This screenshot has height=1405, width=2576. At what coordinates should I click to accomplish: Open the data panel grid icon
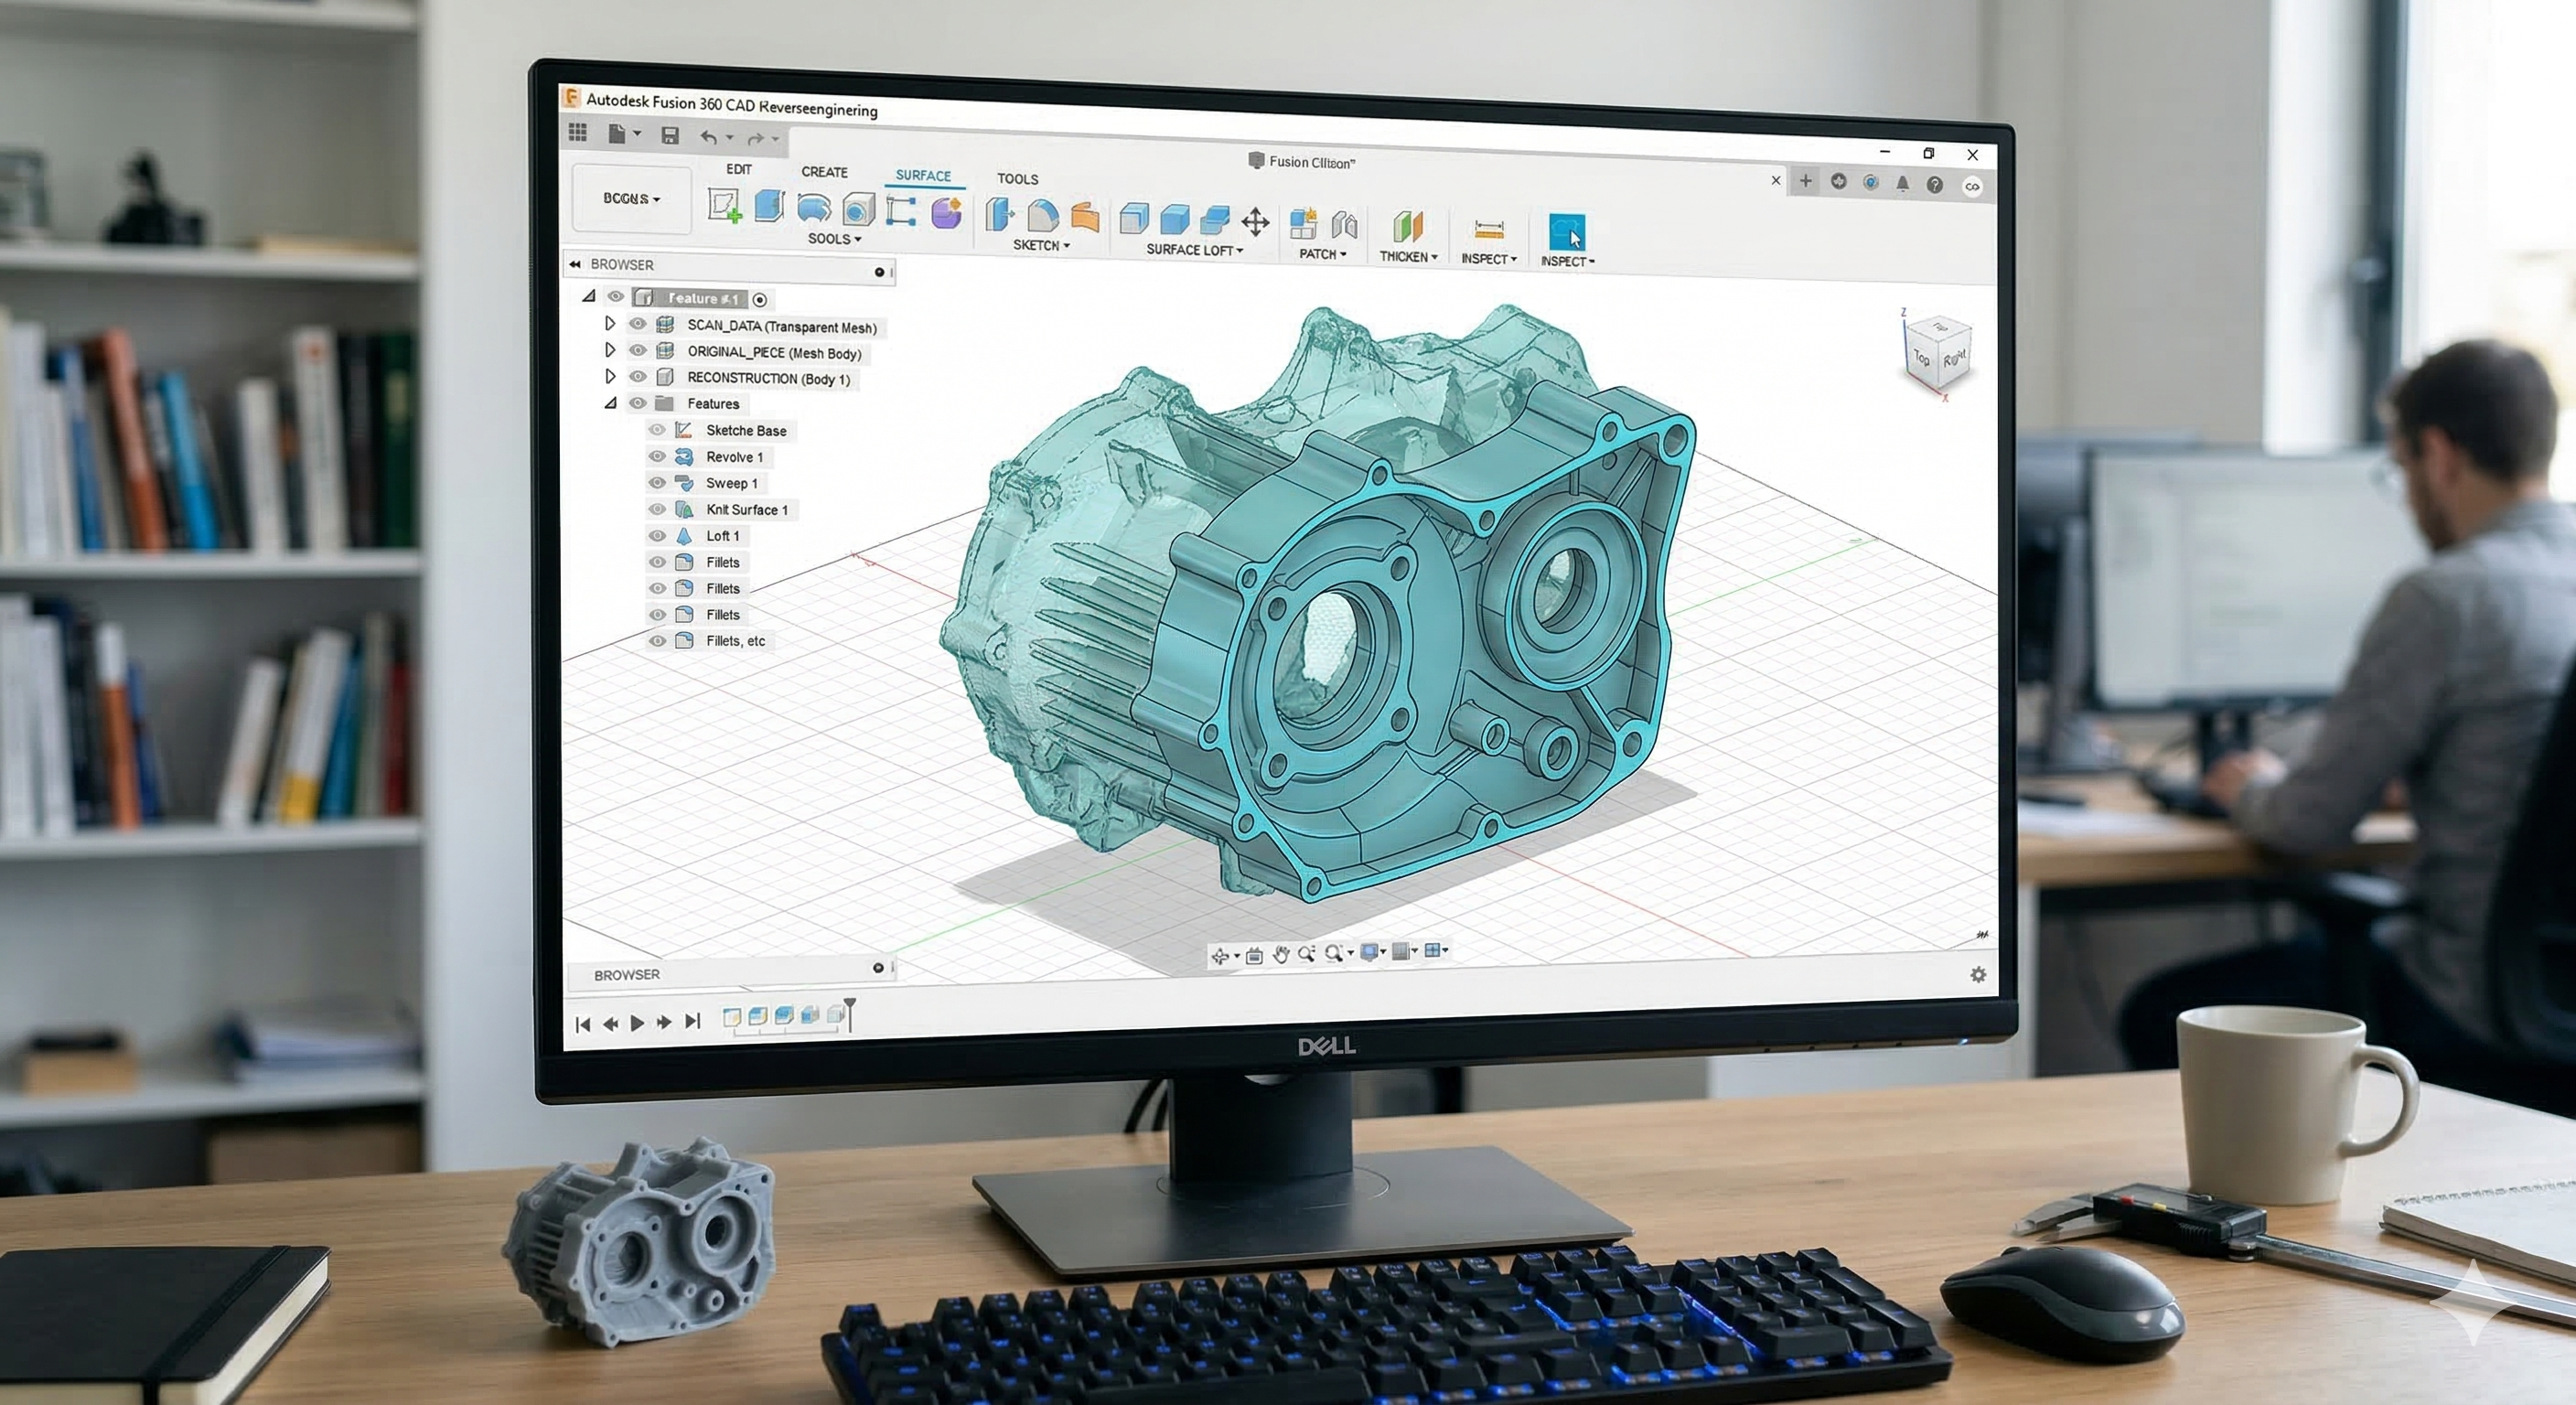(578, 132)
